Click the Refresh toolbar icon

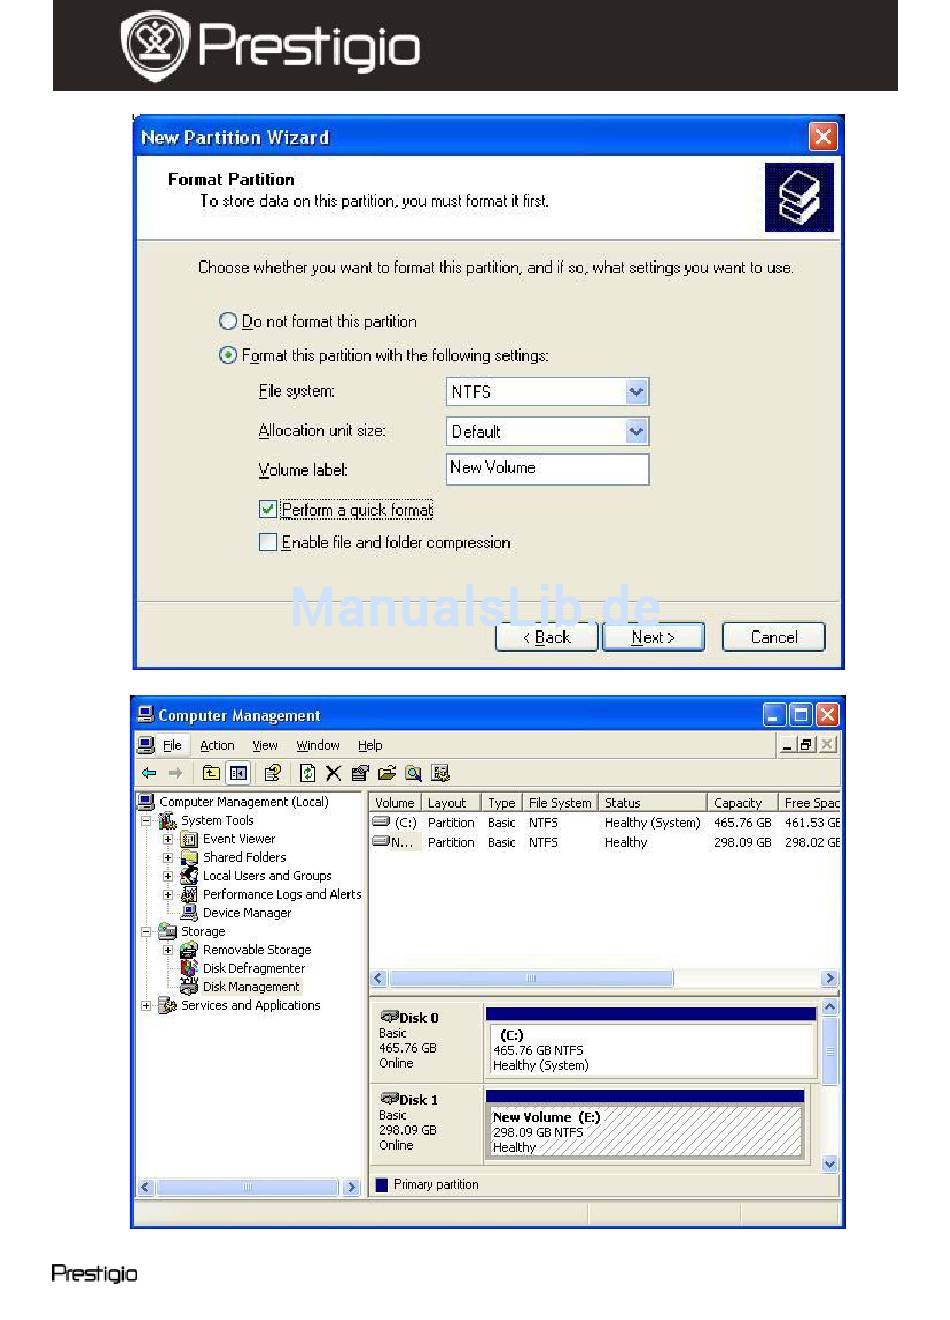tap(308, 773)
